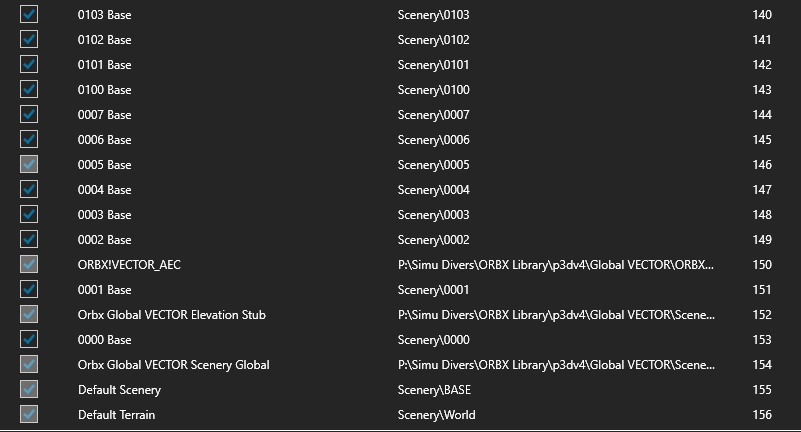The image size is (801, 432).
Task: Uncheck the 0103 Base checkbox
Action: tap(29, 14)
